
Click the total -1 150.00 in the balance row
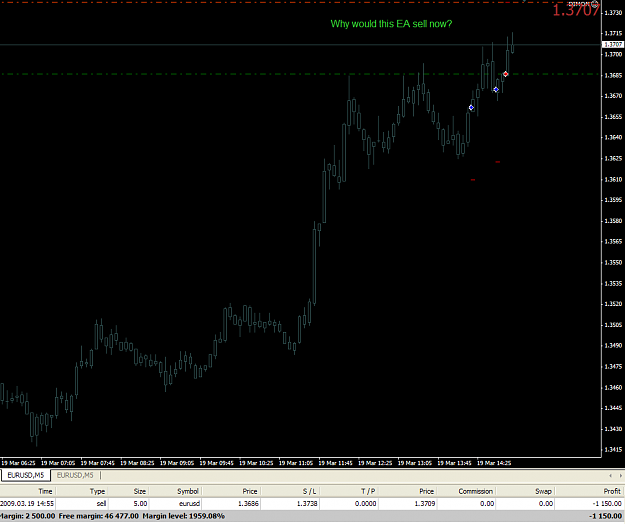[x=606, y=516]
